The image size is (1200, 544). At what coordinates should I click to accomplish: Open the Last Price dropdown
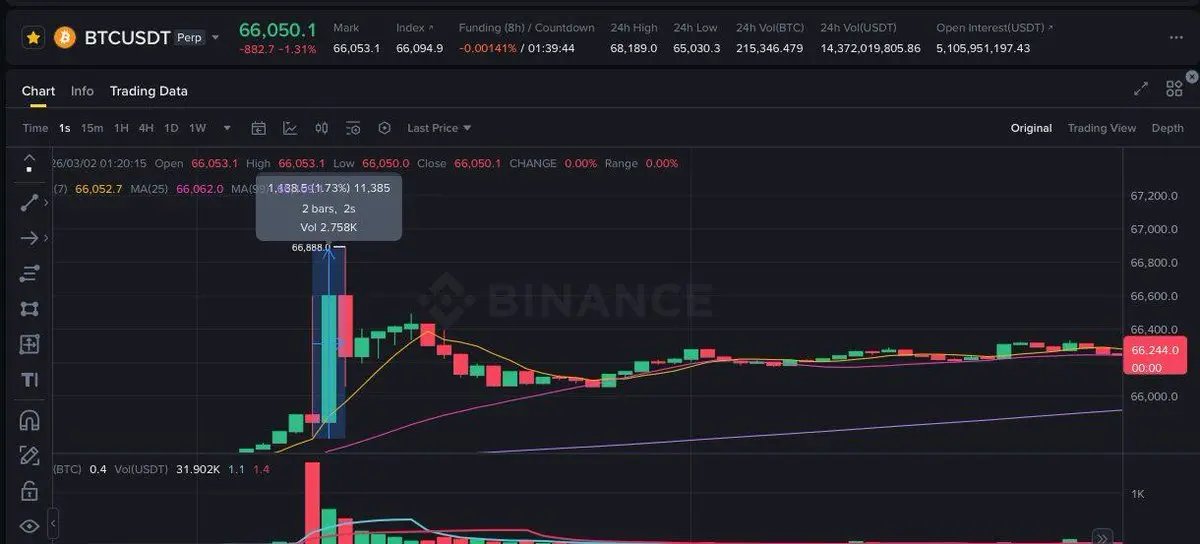tap(439, 128)
